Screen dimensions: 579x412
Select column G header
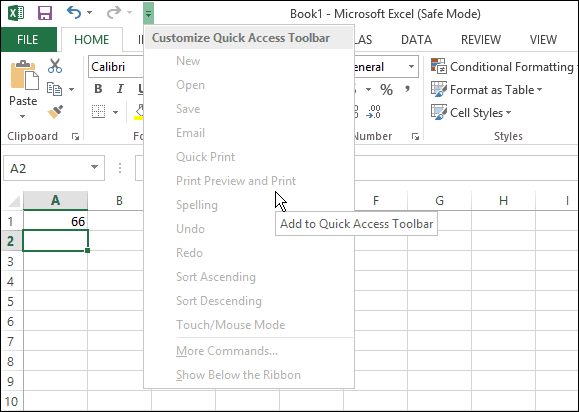pos(439,200)
